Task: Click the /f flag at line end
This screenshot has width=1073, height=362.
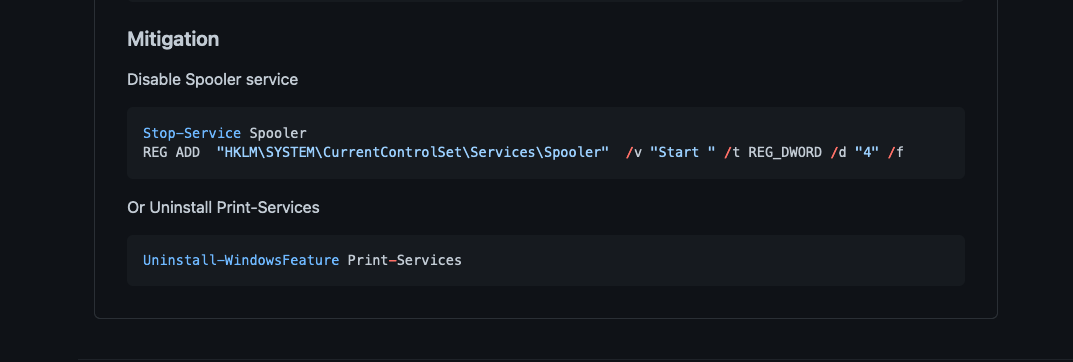Action: click(x=895, y=152)
